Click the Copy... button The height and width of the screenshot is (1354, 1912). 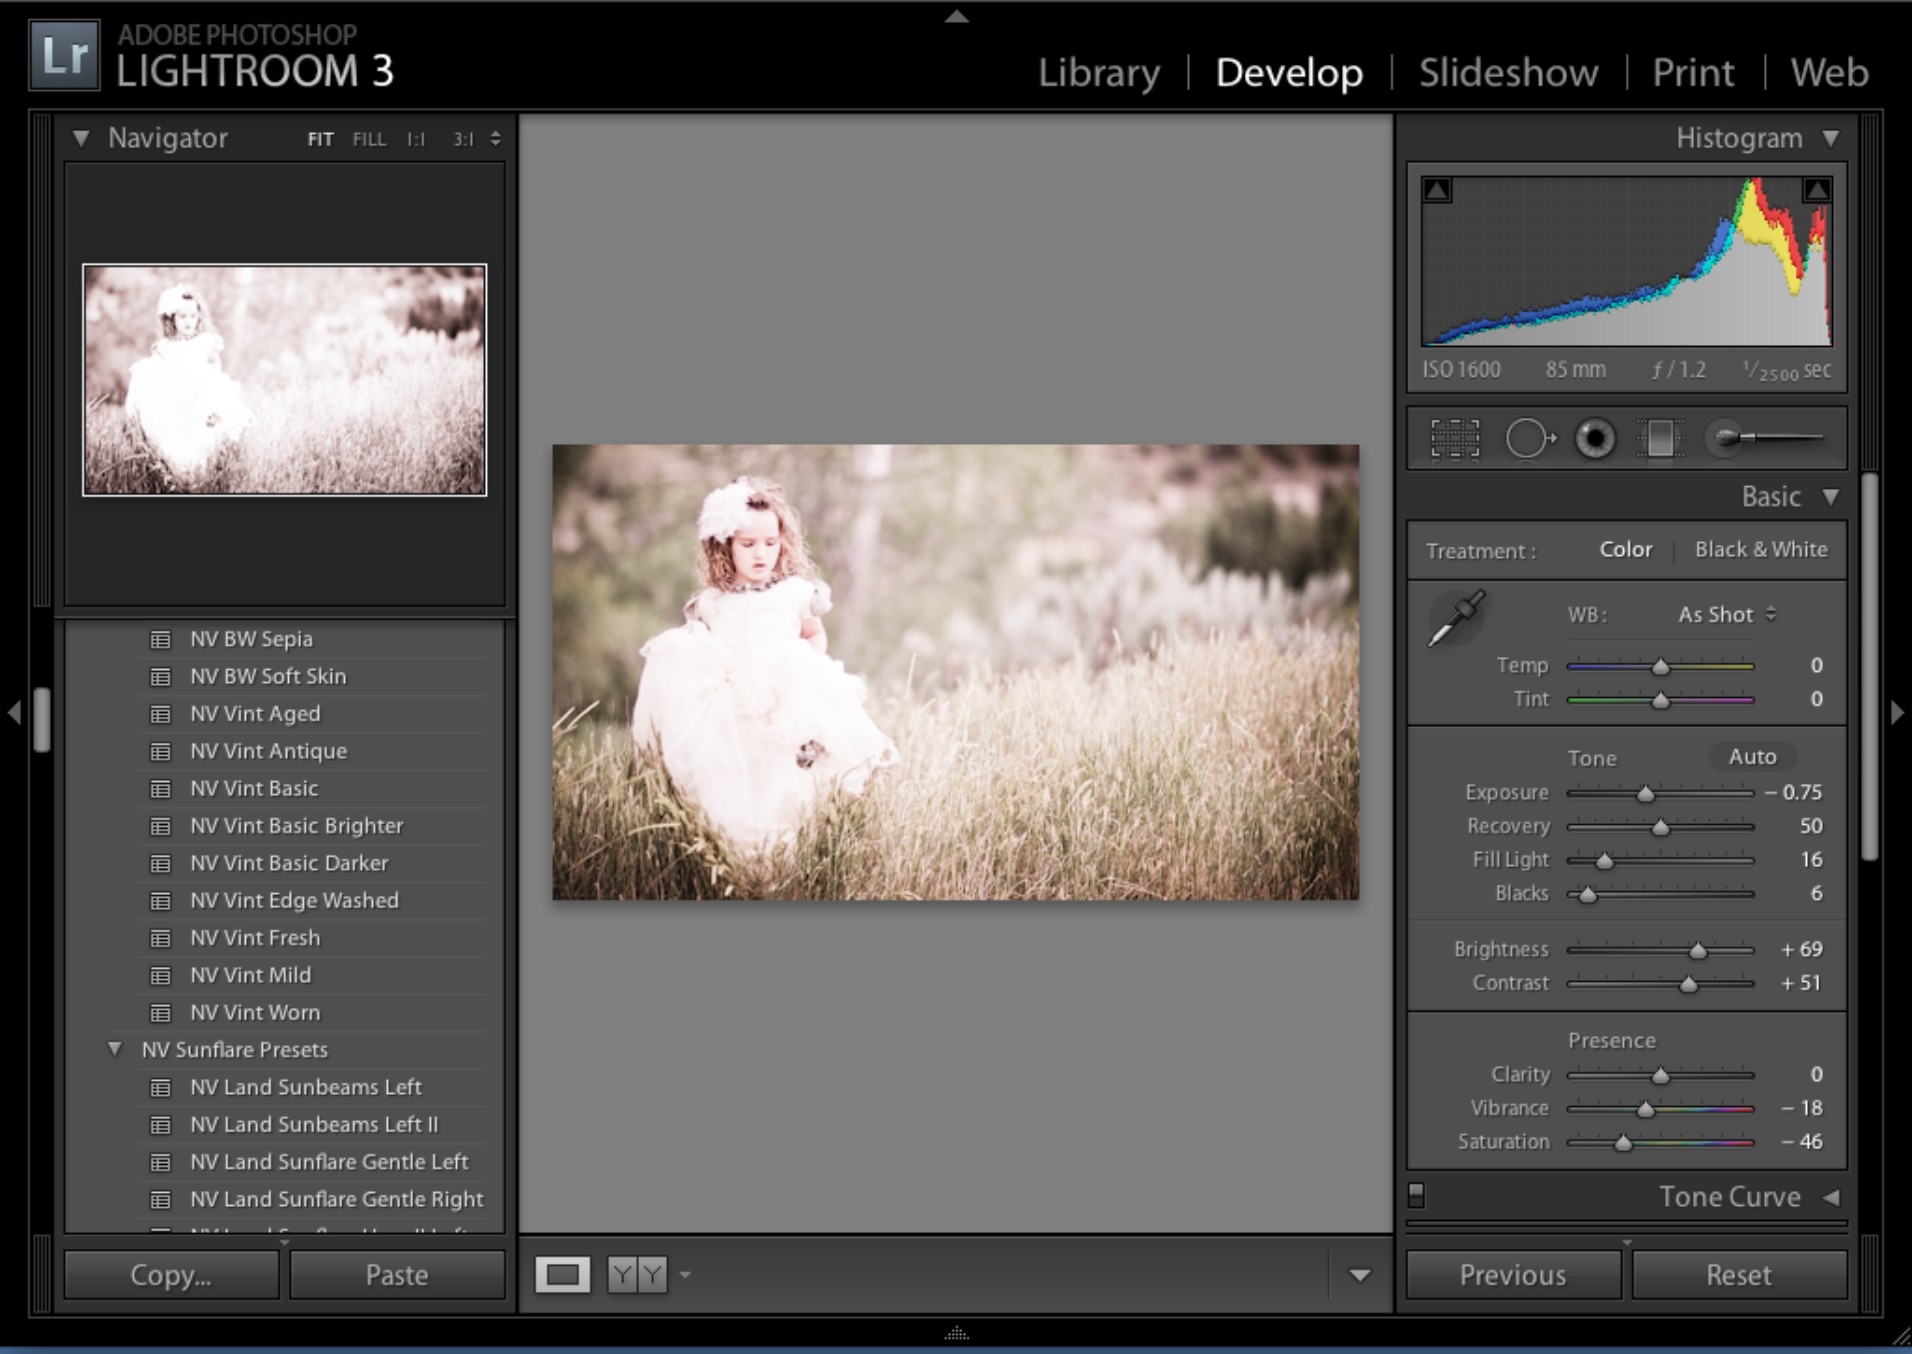pyautogui.click(x=171, y=1275)
